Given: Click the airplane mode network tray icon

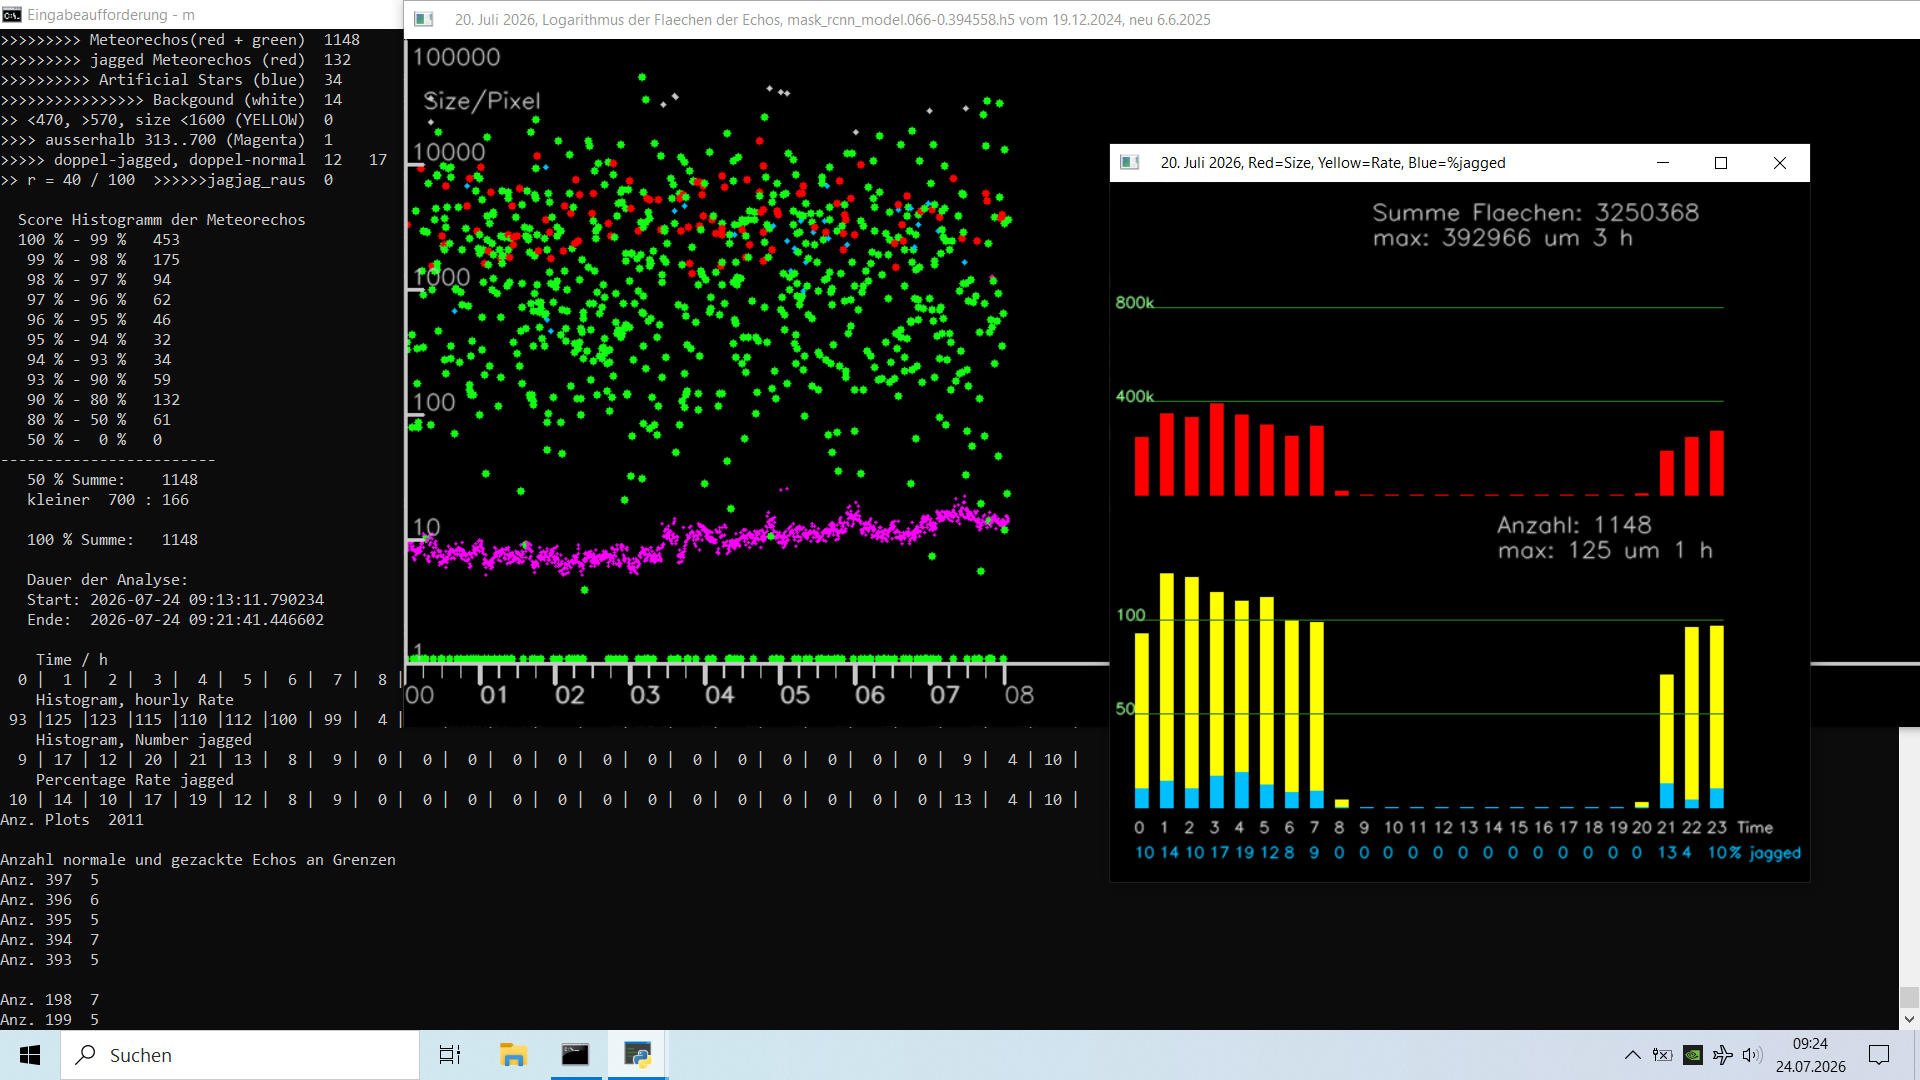Looking at the screenshot, I should pyautogui.click(x=1723, y=1055).
